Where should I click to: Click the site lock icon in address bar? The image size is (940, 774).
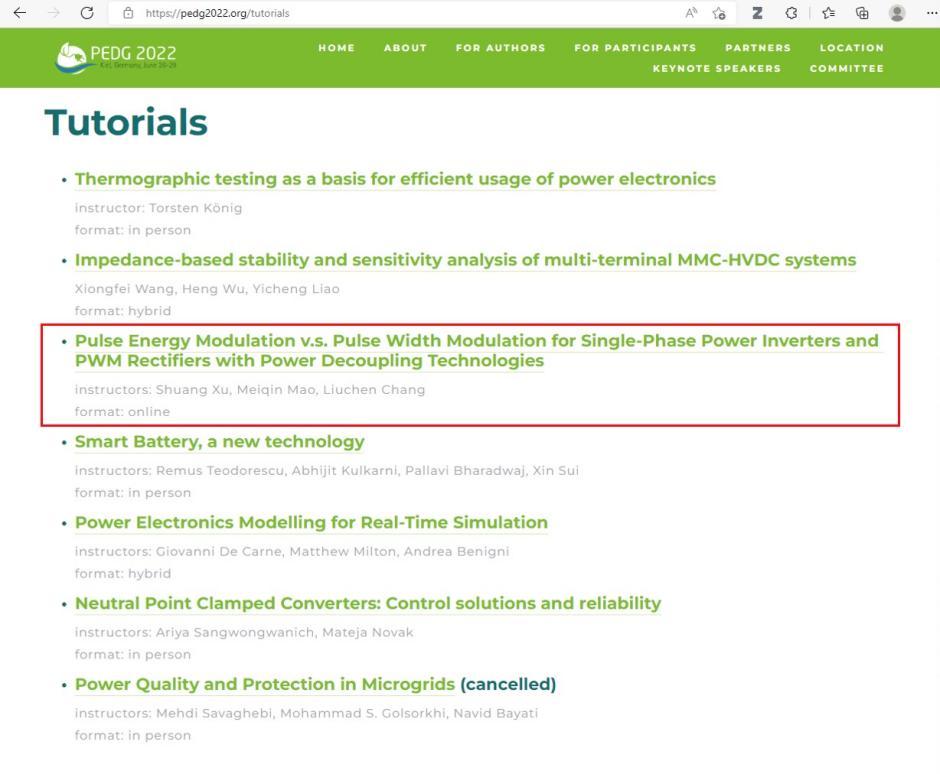[x=128, y=13]
